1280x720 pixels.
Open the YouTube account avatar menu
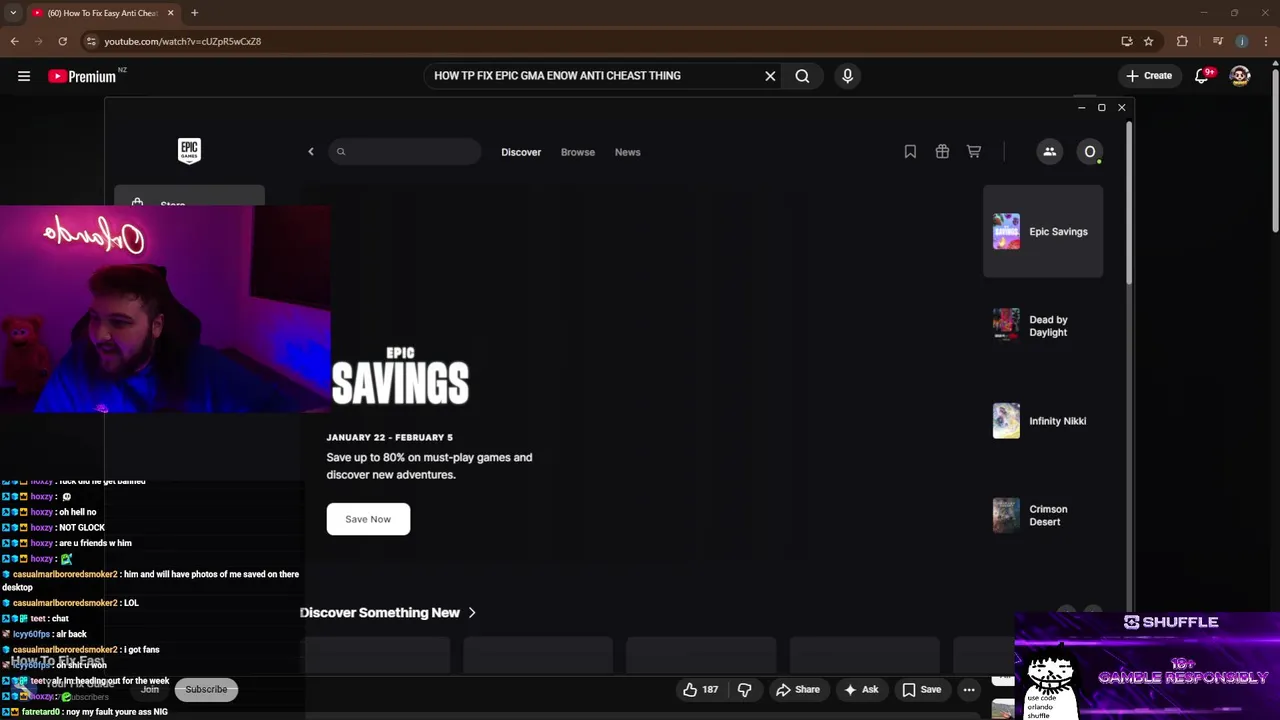click(1240, 76)
